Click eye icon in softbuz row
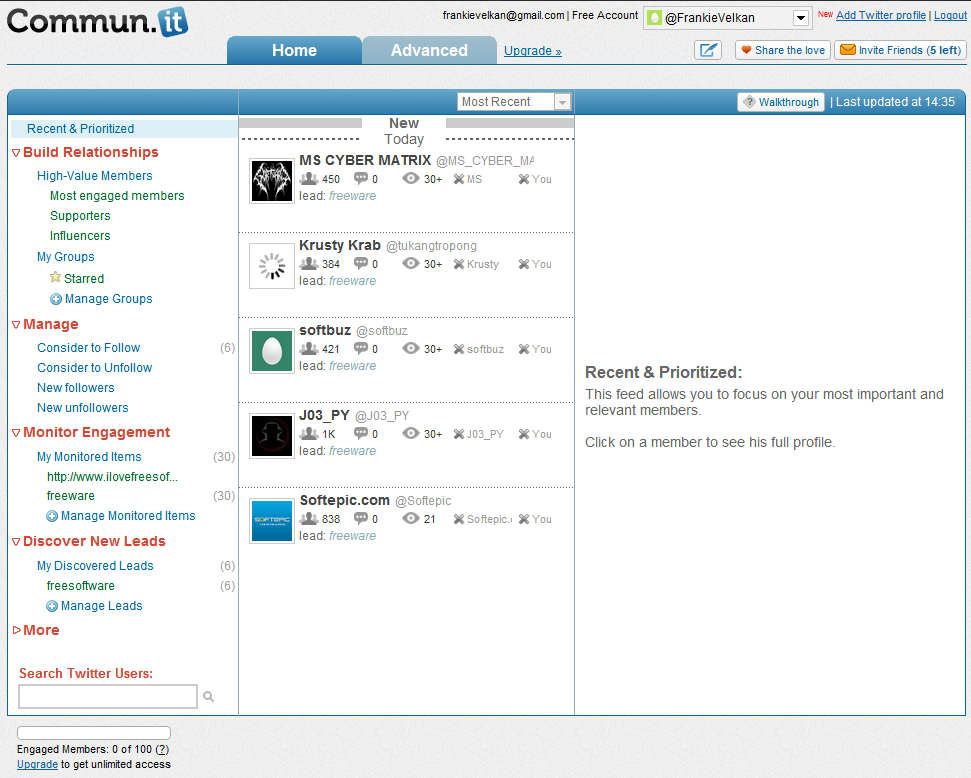 (411, 348)
